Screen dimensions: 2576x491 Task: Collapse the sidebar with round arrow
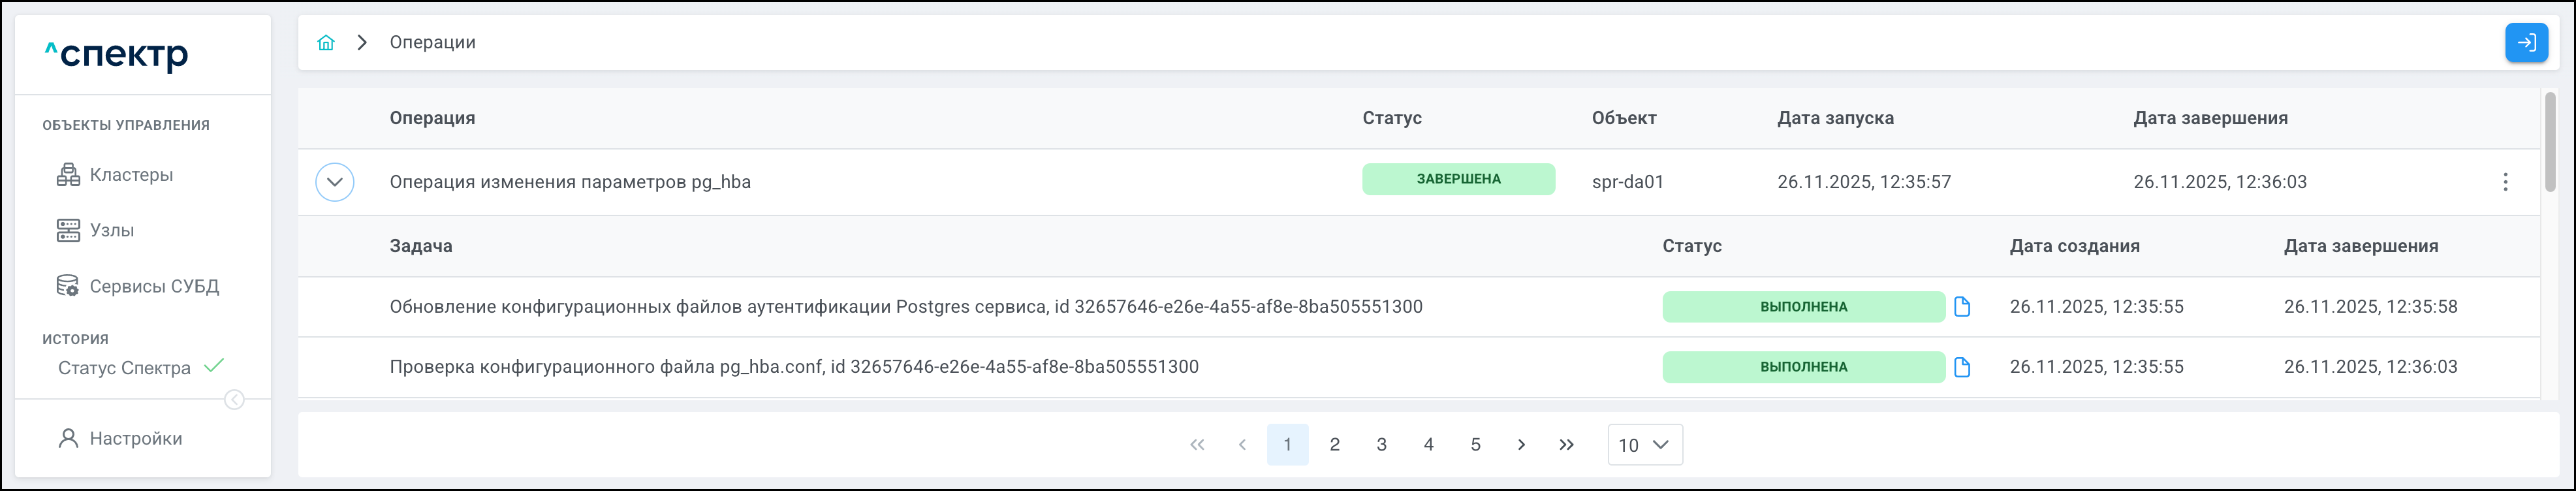point(234,400)
